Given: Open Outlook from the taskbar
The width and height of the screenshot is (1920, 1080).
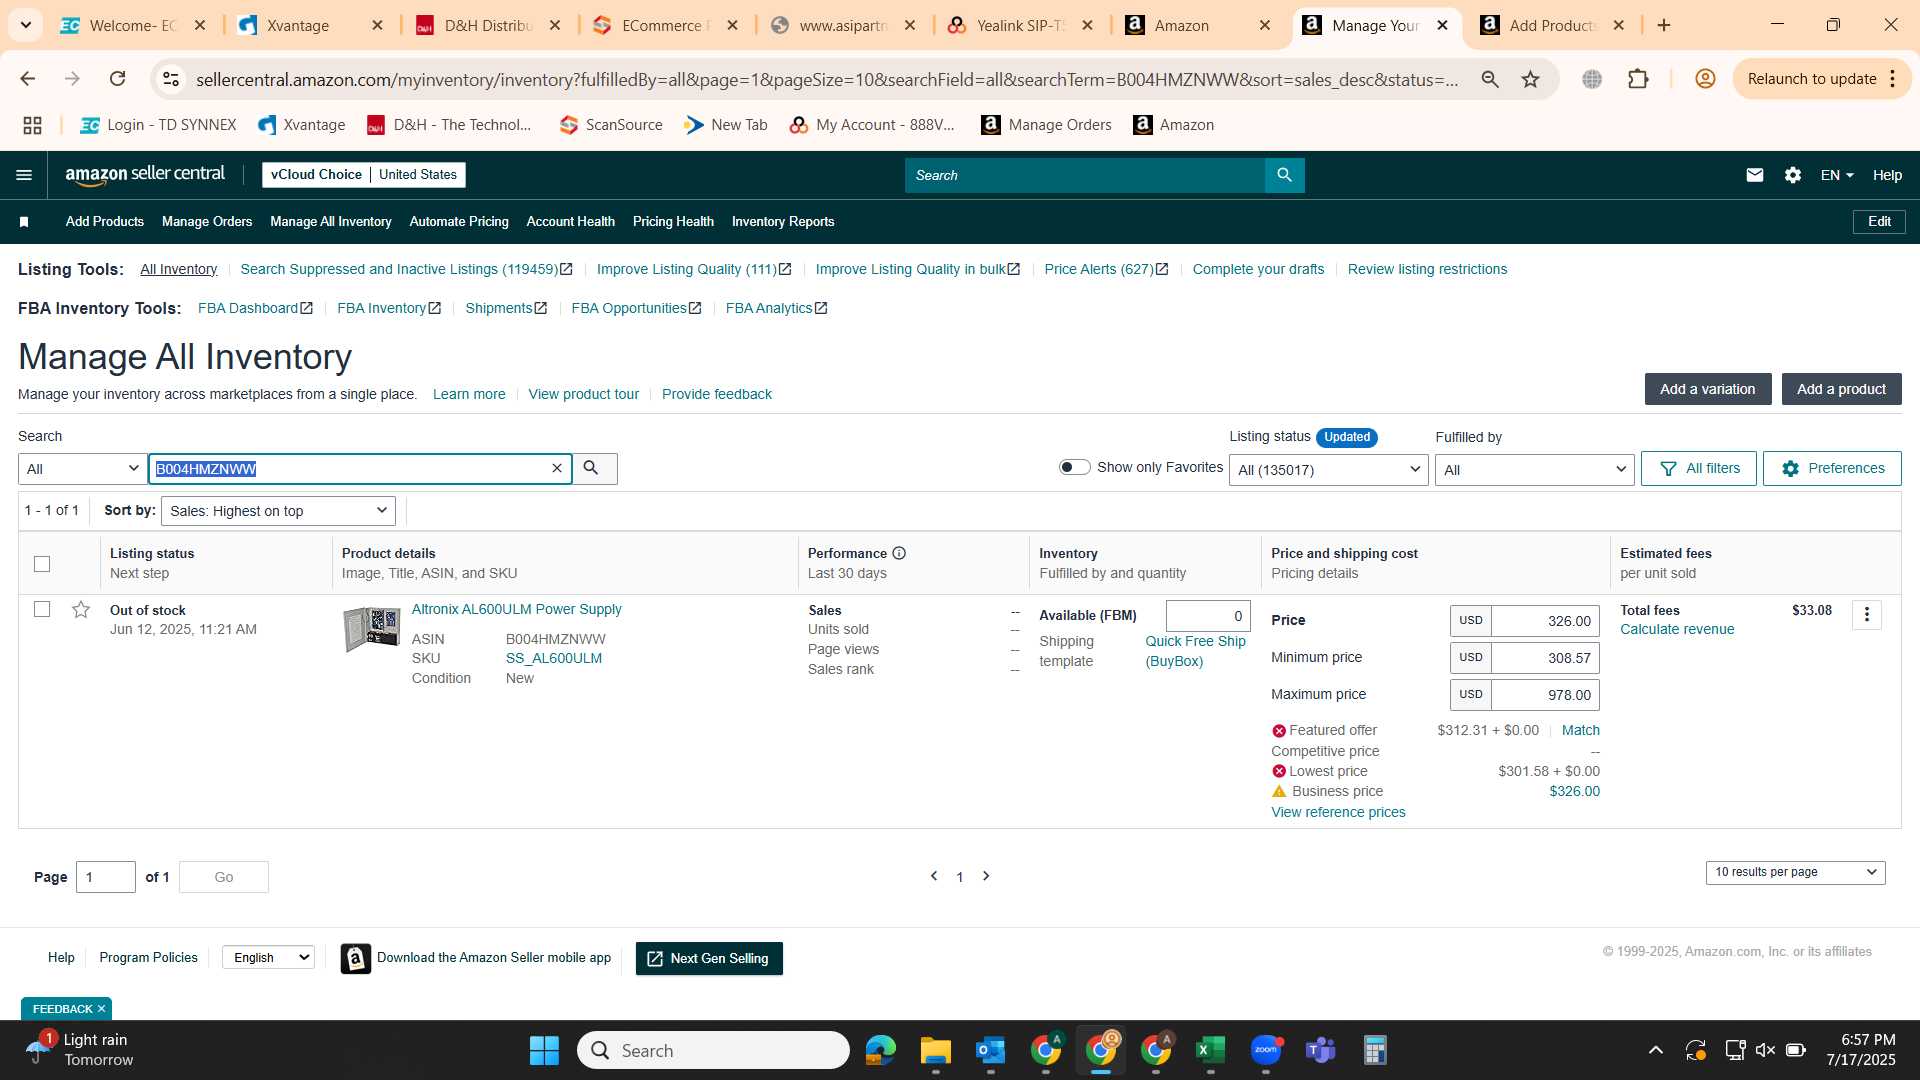Looking at the screenshot, I should pos(990,1050).
